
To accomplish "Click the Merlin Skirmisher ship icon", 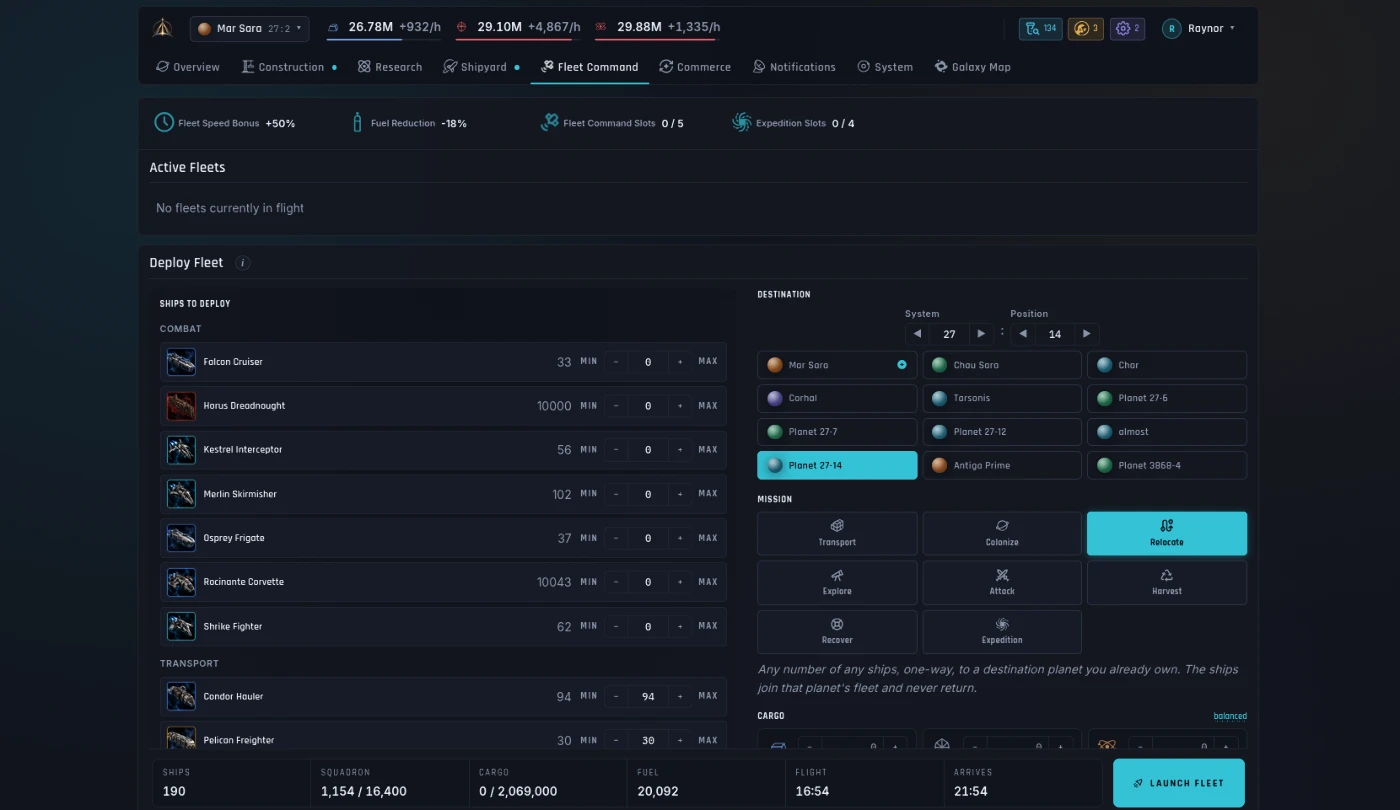I will pyautogui.click(x=181, y=494).
